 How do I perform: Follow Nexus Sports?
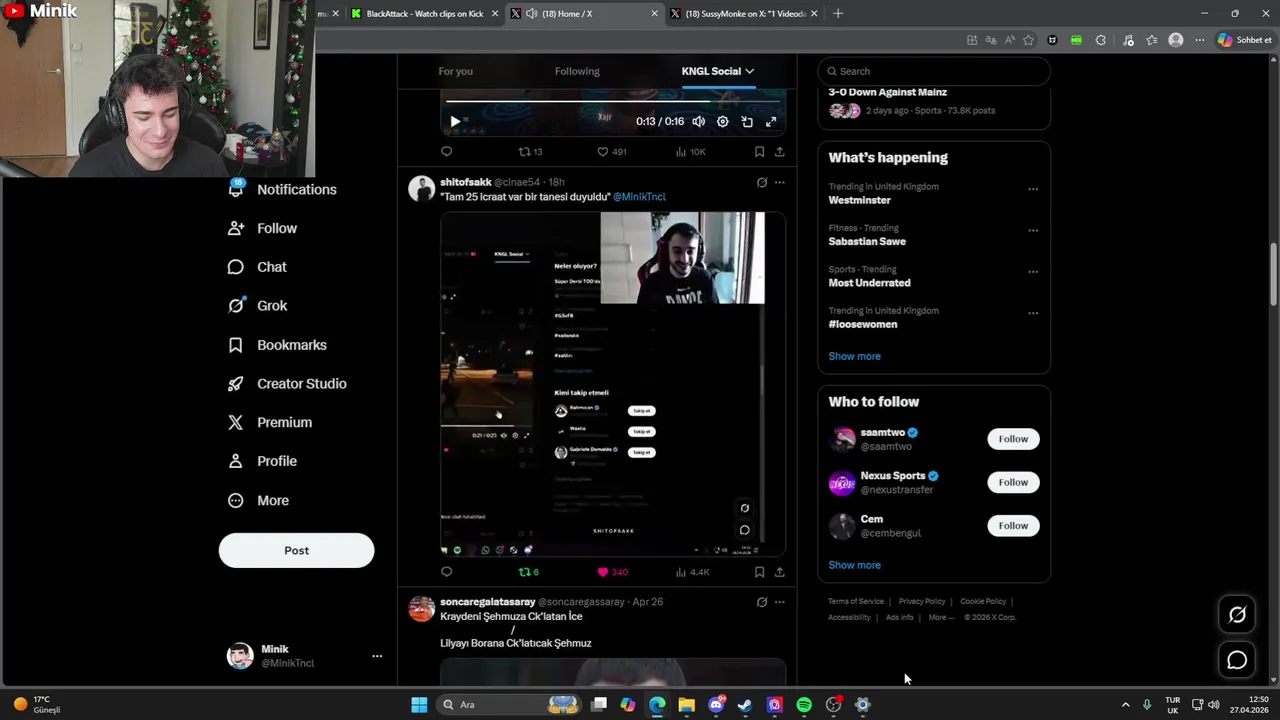coord(1013,482)
